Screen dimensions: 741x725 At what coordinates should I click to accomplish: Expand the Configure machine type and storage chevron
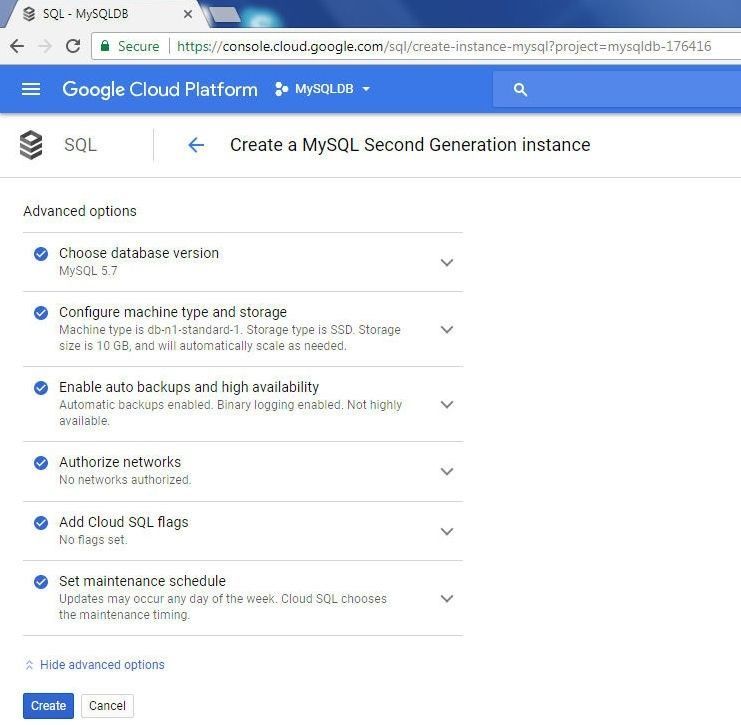[447, 329]
